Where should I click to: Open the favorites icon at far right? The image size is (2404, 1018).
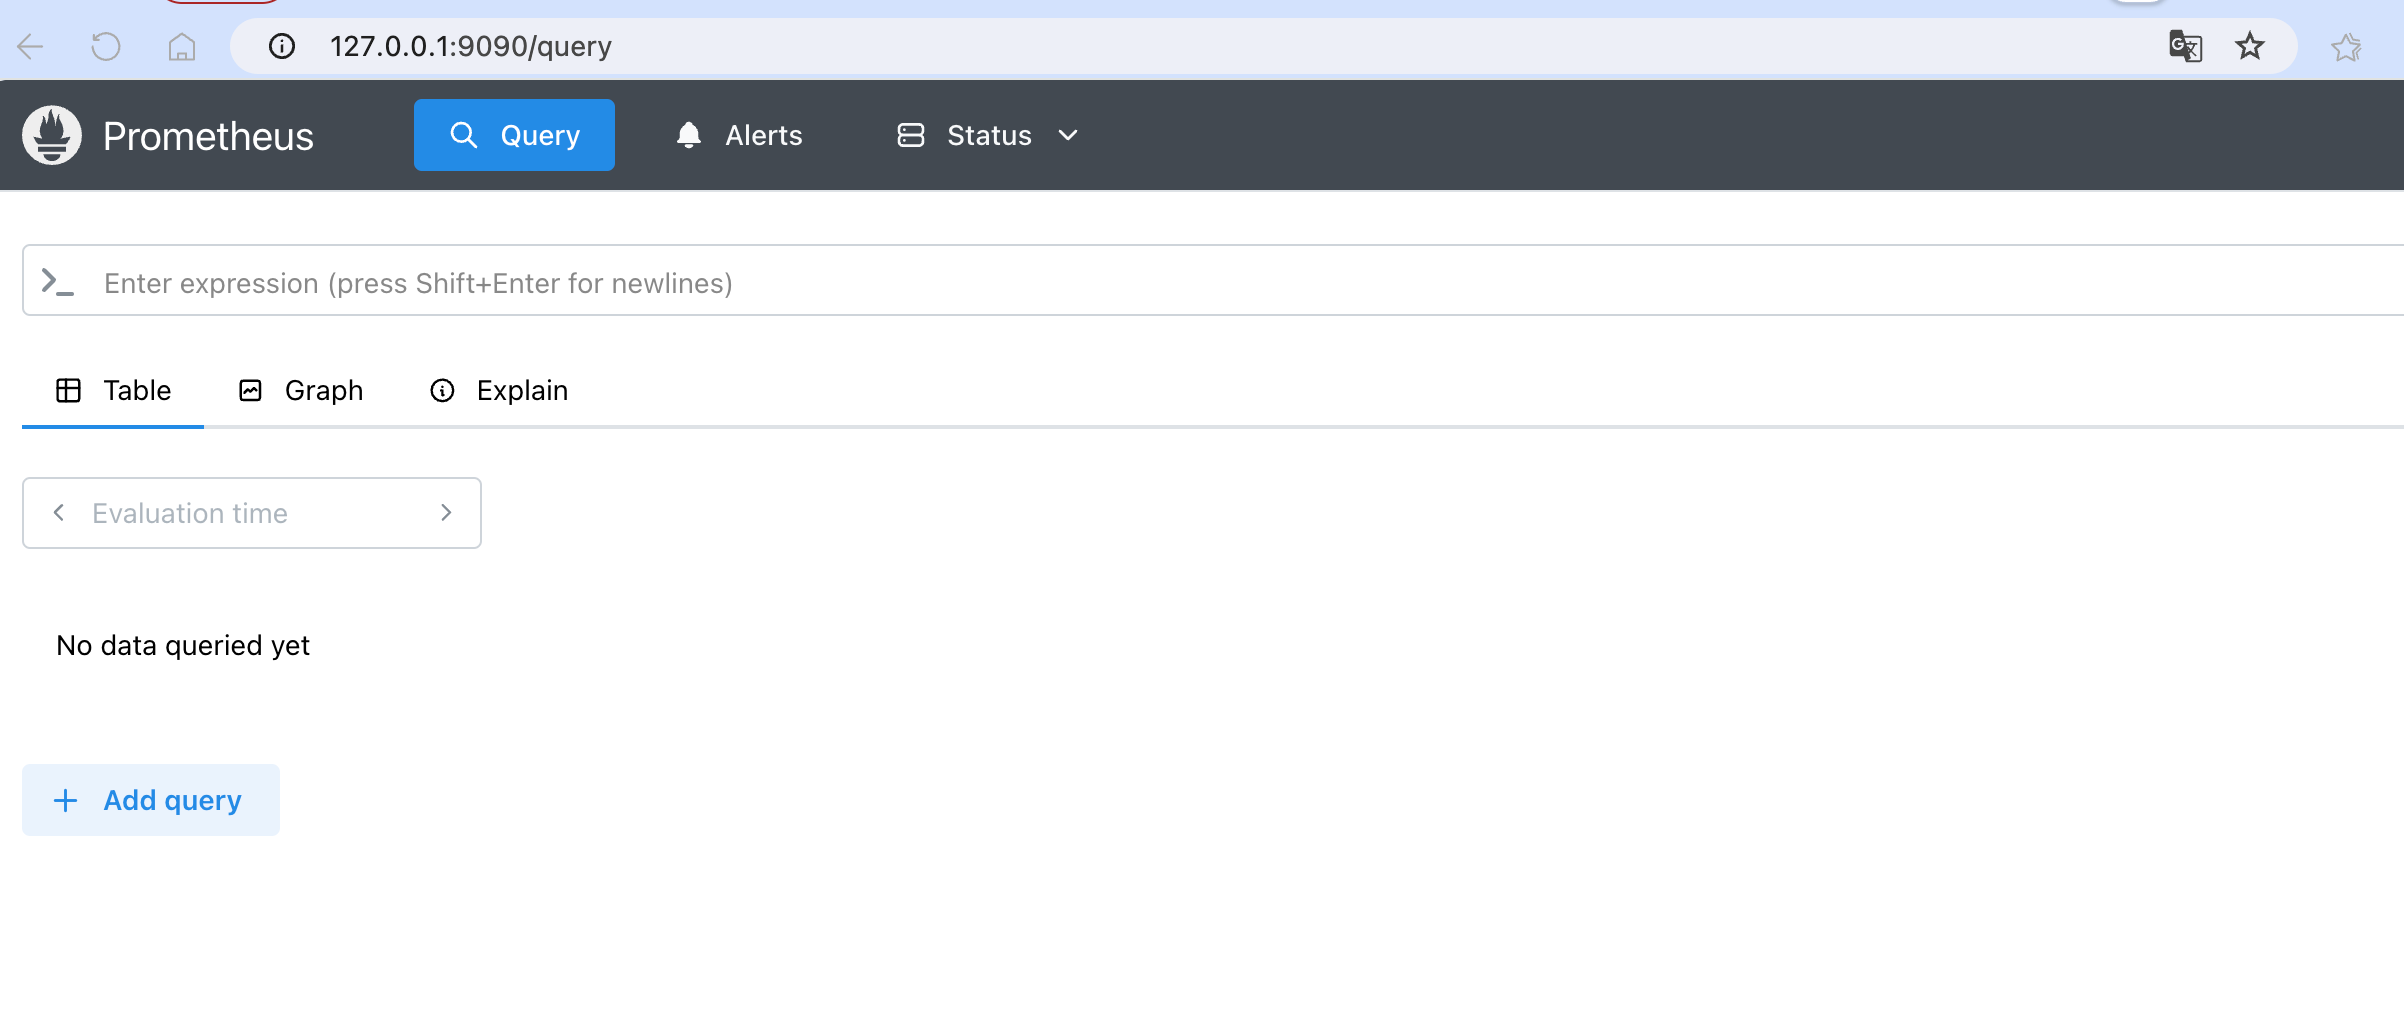pos(2346,46)
